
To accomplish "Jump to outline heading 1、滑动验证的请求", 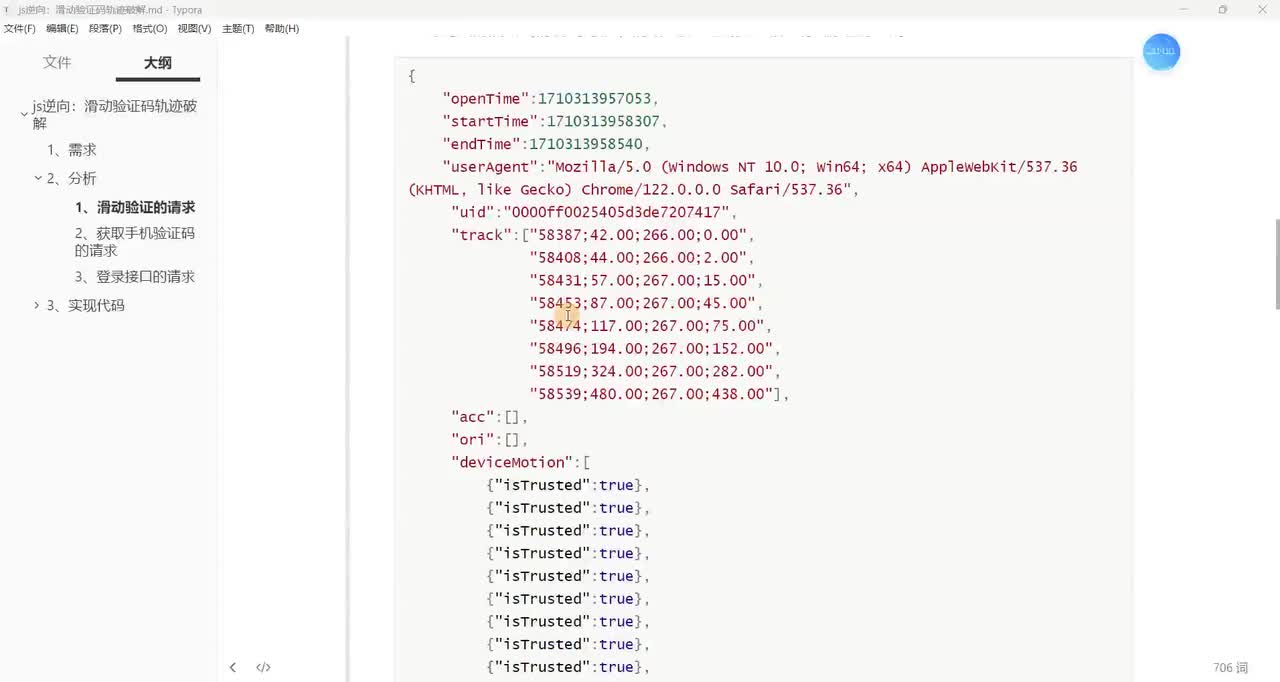I will pyautogui.click(x=135, y=207).
